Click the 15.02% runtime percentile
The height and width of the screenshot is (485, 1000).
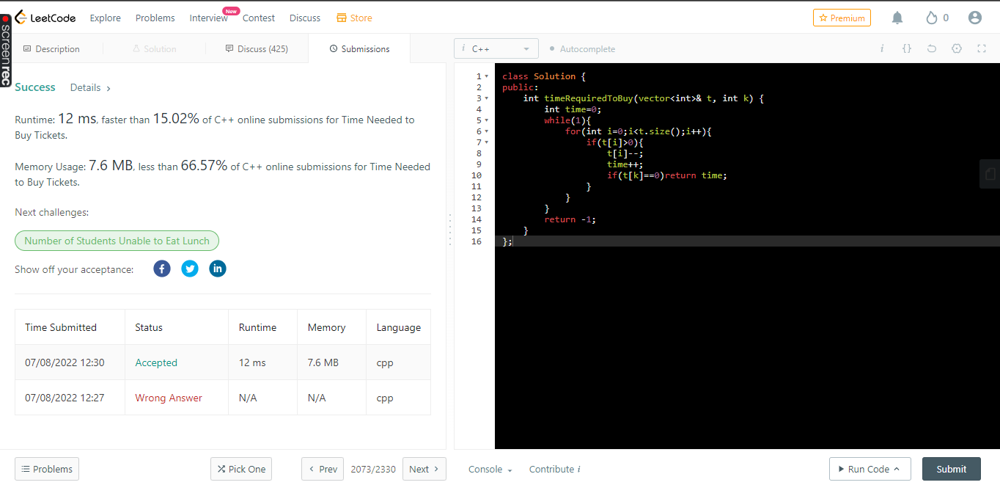point(176,118)
